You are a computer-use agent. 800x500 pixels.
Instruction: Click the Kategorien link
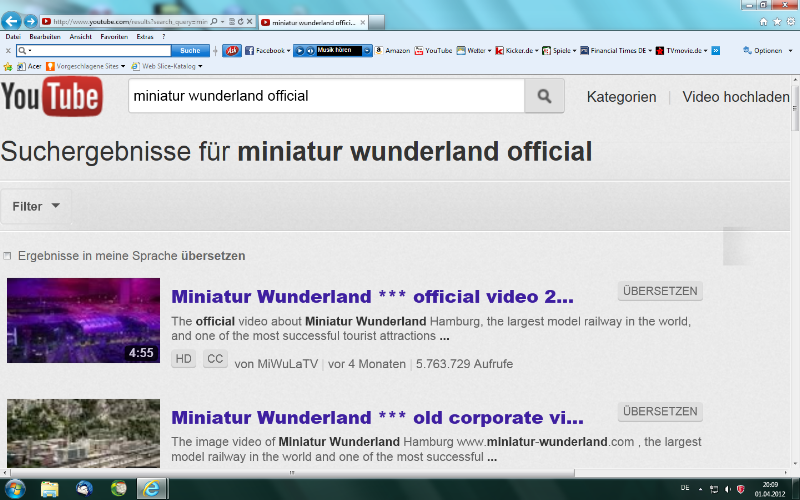click(x=621, y=97)
